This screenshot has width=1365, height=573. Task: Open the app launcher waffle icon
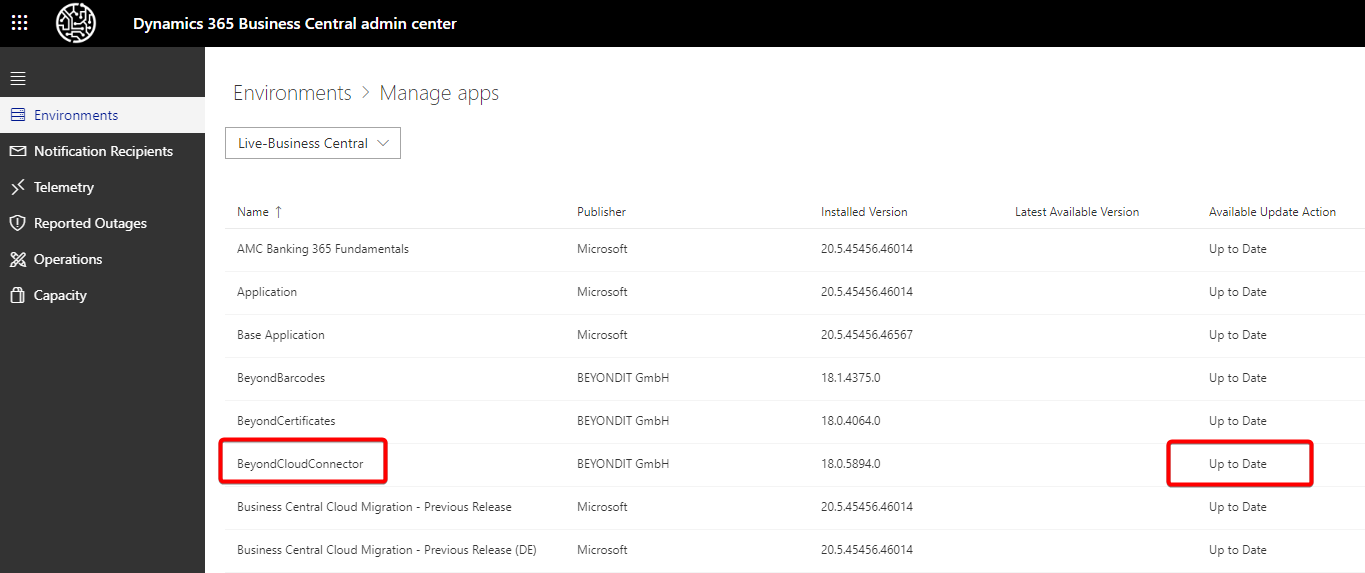pyautogui.click(x=19, y=23)
